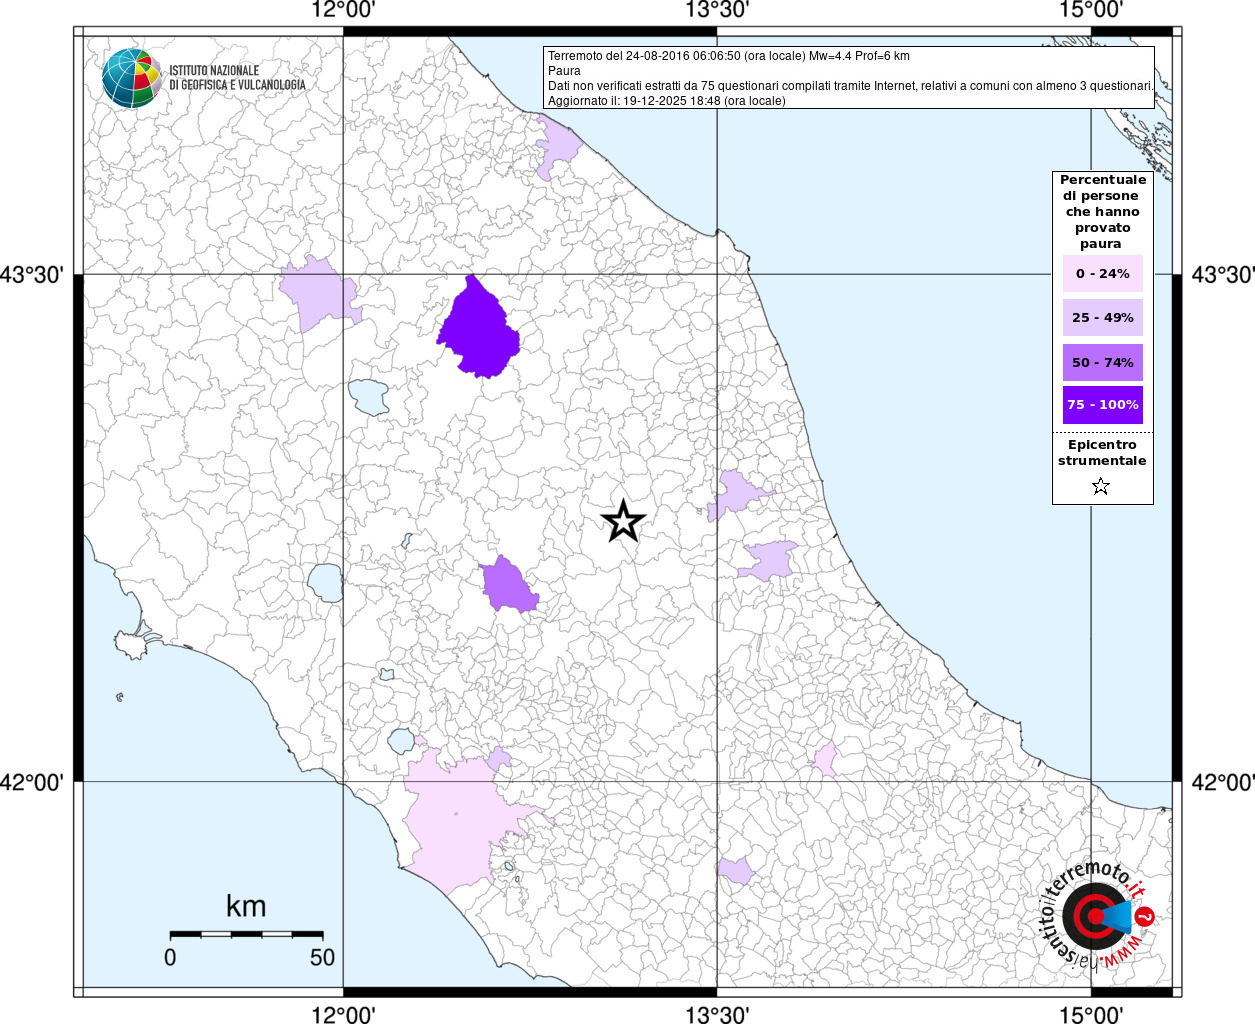Click the black and white scale bar

point(247,934)
